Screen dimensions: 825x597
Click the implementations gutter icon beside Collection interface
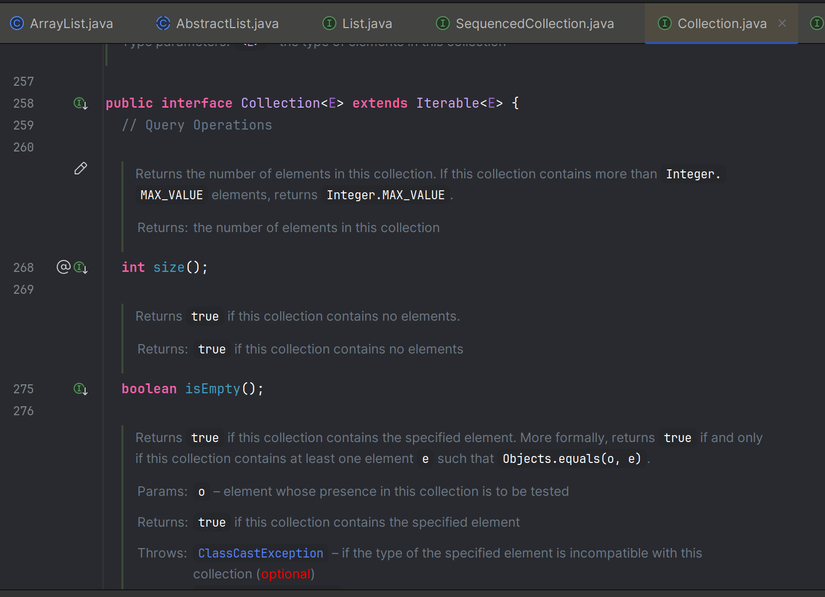pos(80,103)
